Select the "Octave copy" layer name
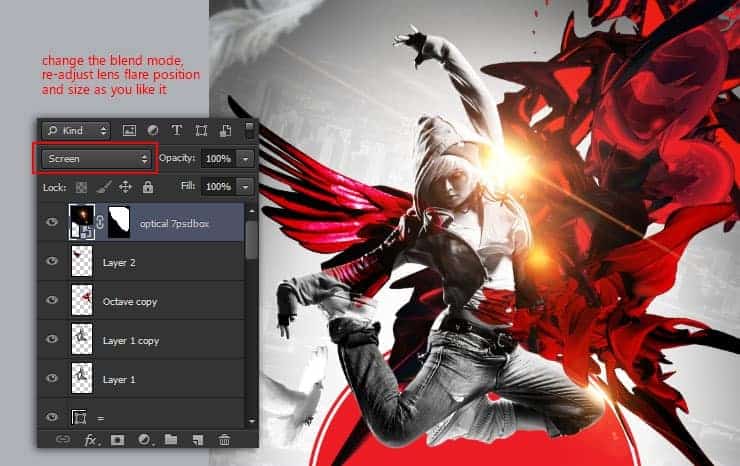 (130, 302)
